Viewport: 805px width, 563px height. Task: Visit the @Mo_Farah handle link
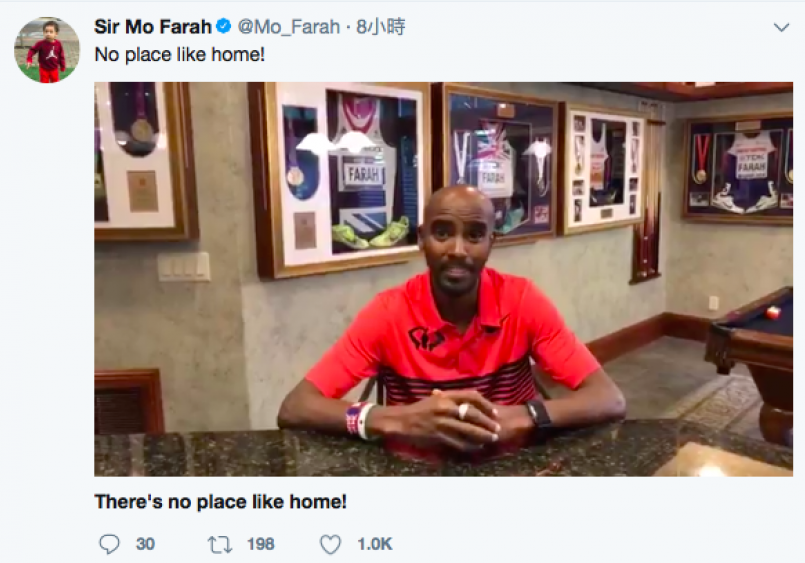pos(289,27)
